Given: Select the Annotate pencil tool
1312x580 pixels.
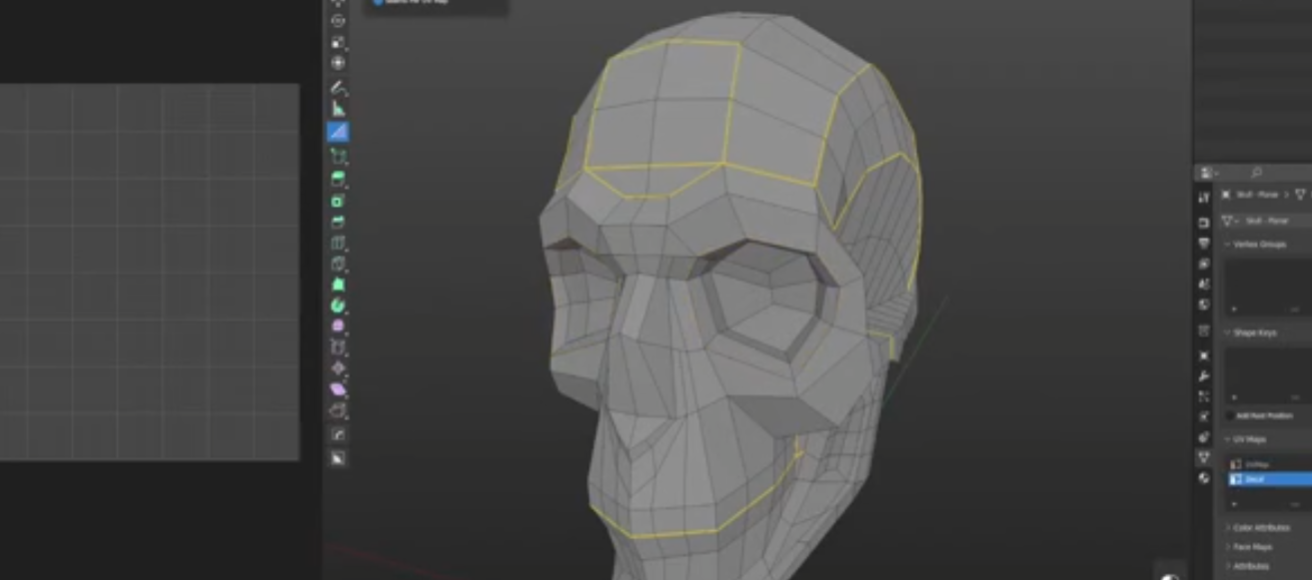Looking at the screenshot, I should tap(338, 88).
